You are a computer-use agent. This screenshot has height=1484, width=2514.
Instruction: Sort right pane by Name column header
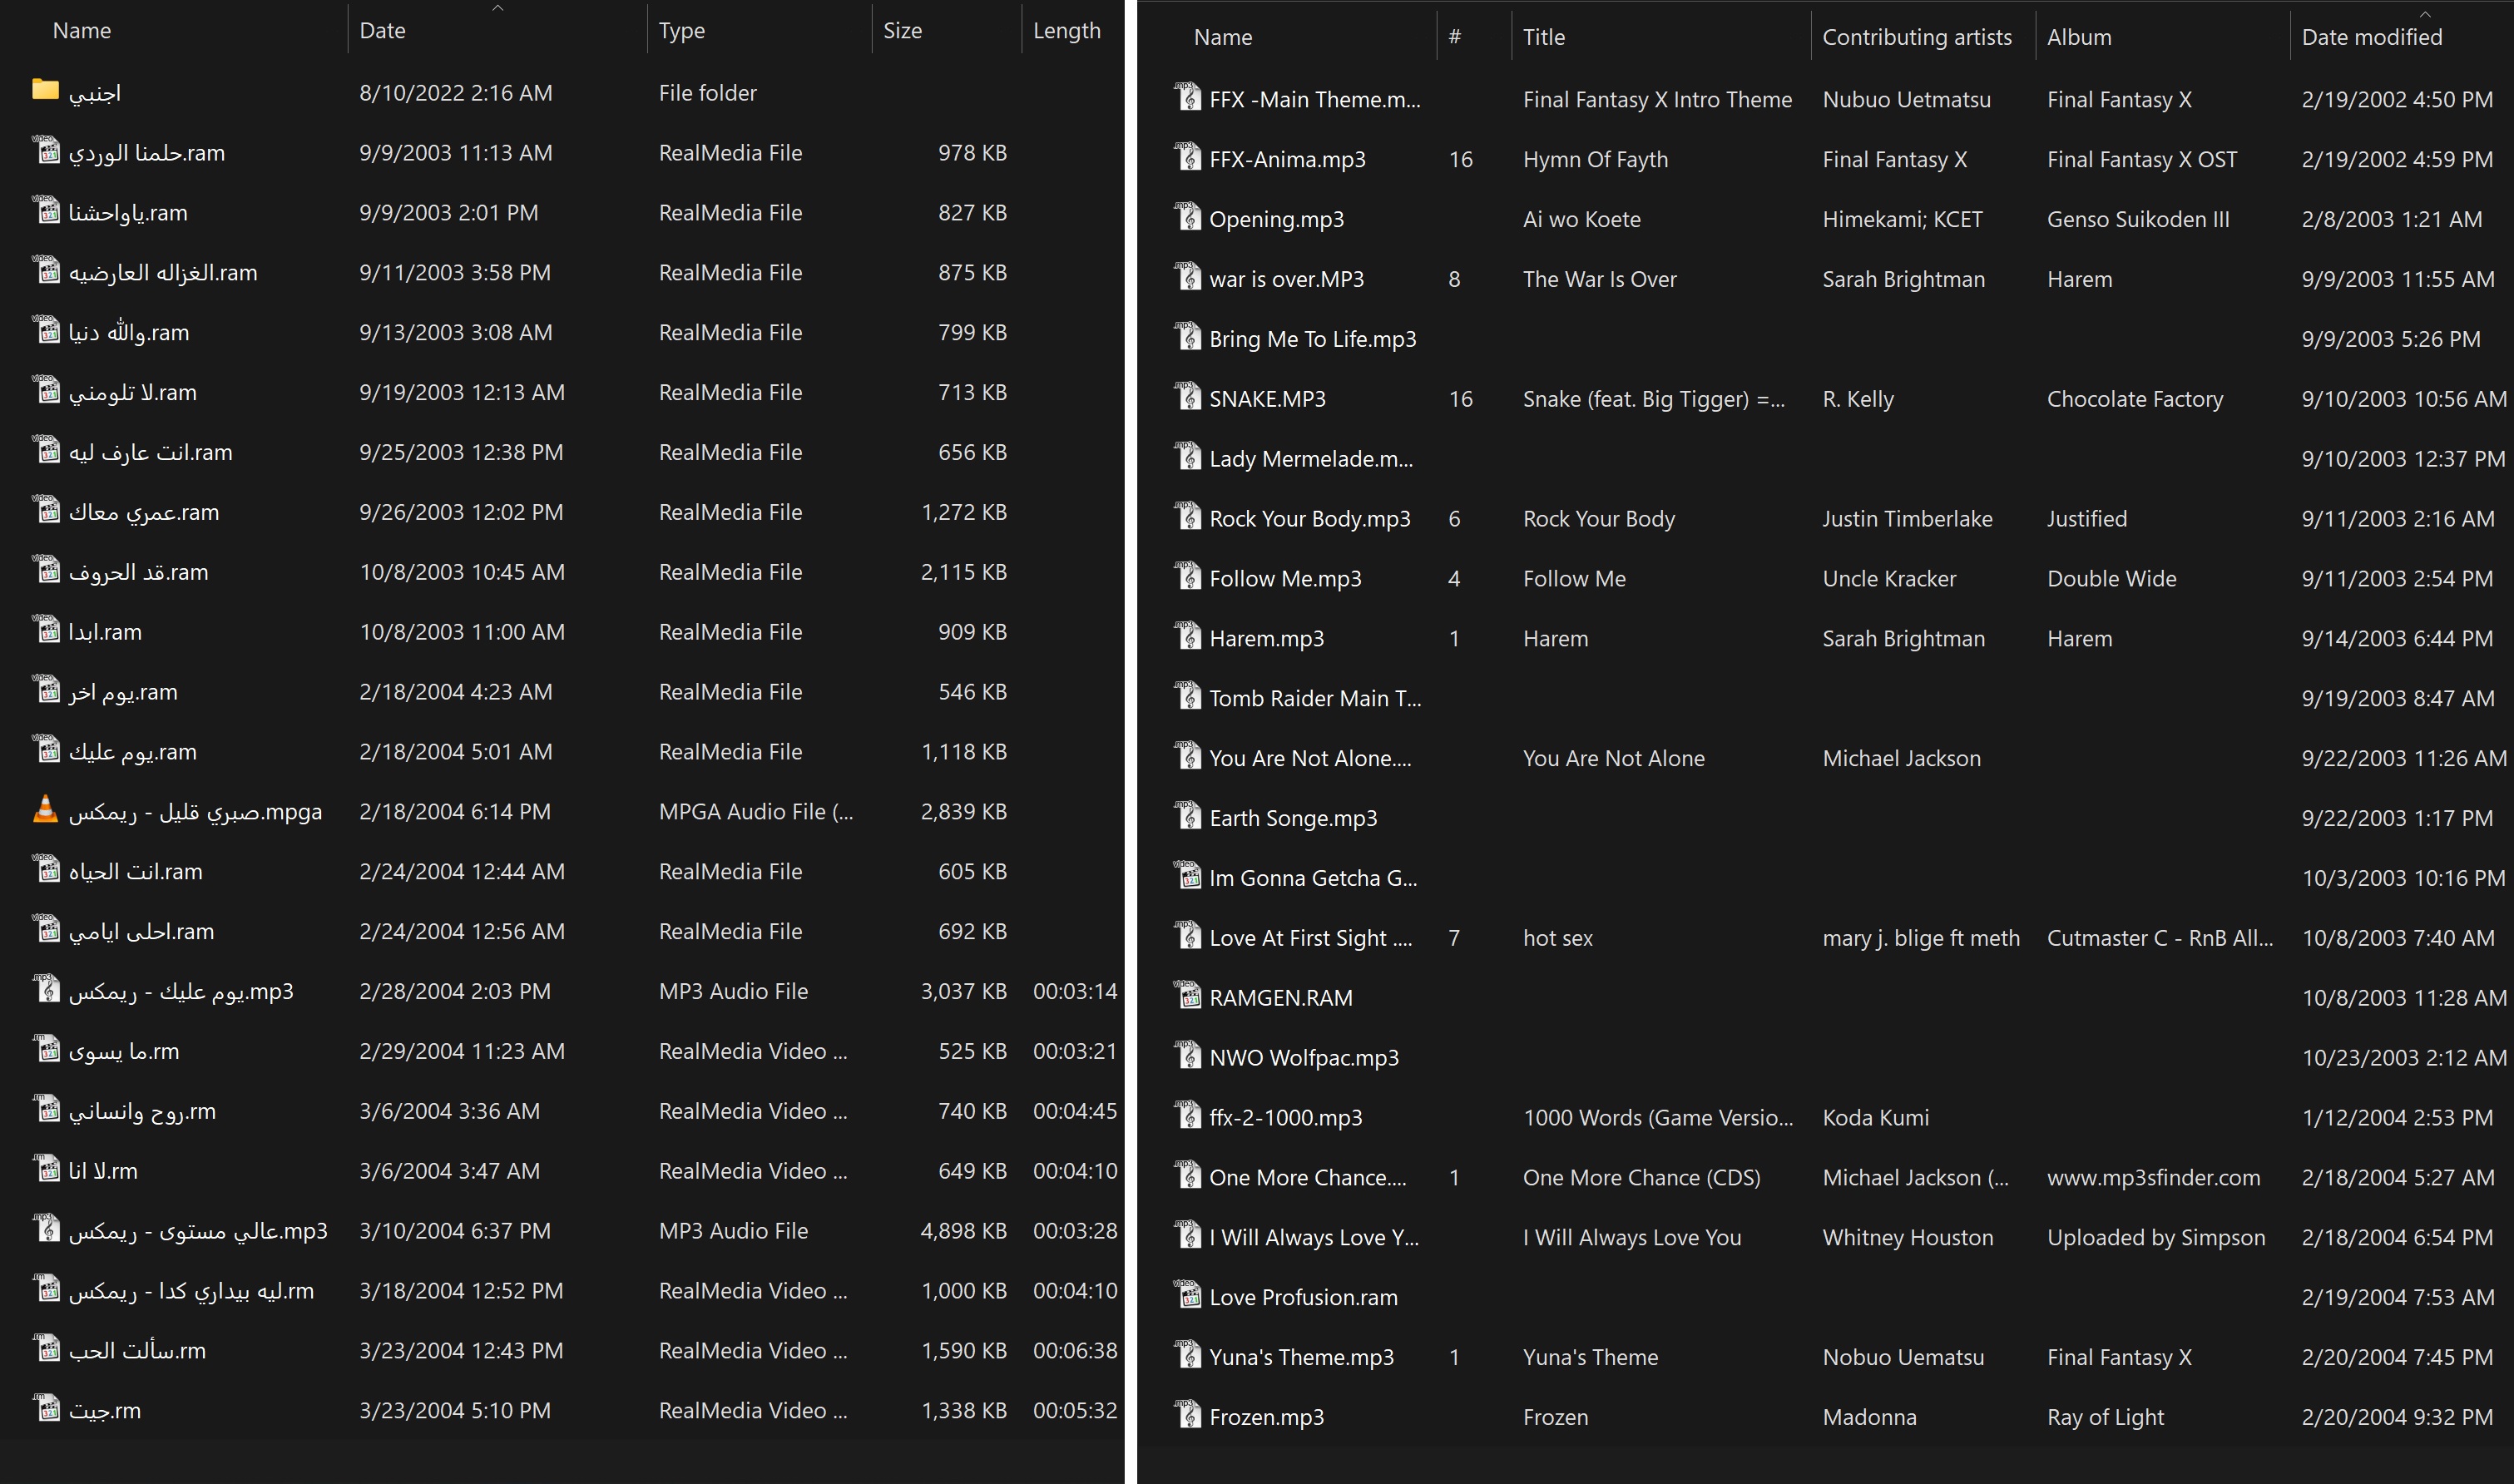click(1223, 37)
